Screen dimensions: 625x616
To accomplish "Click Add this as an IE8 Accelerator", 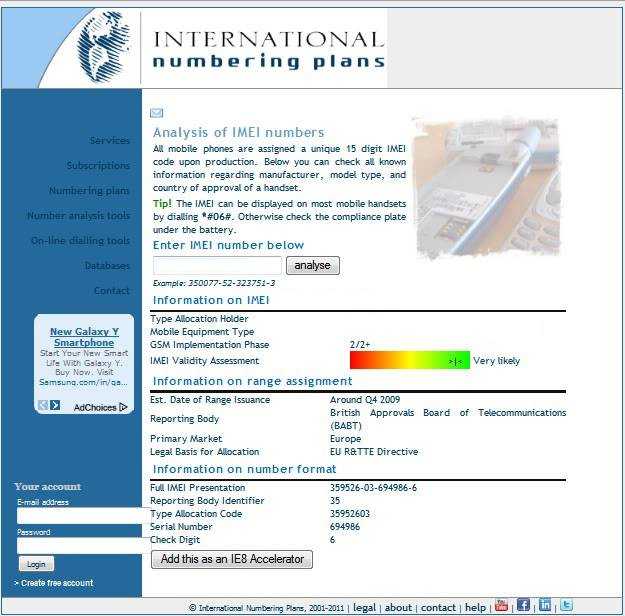I will [232, 559].
